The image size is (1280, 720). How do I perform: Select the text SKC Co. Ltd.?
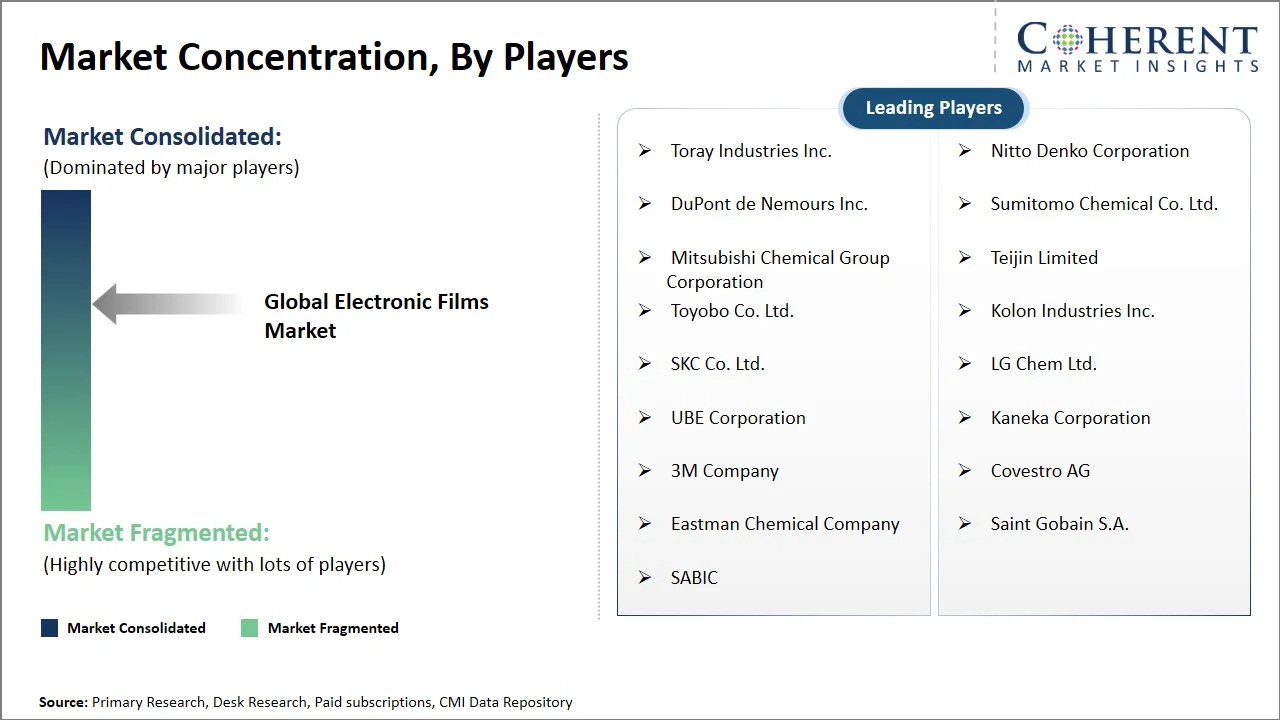[718, 364]
